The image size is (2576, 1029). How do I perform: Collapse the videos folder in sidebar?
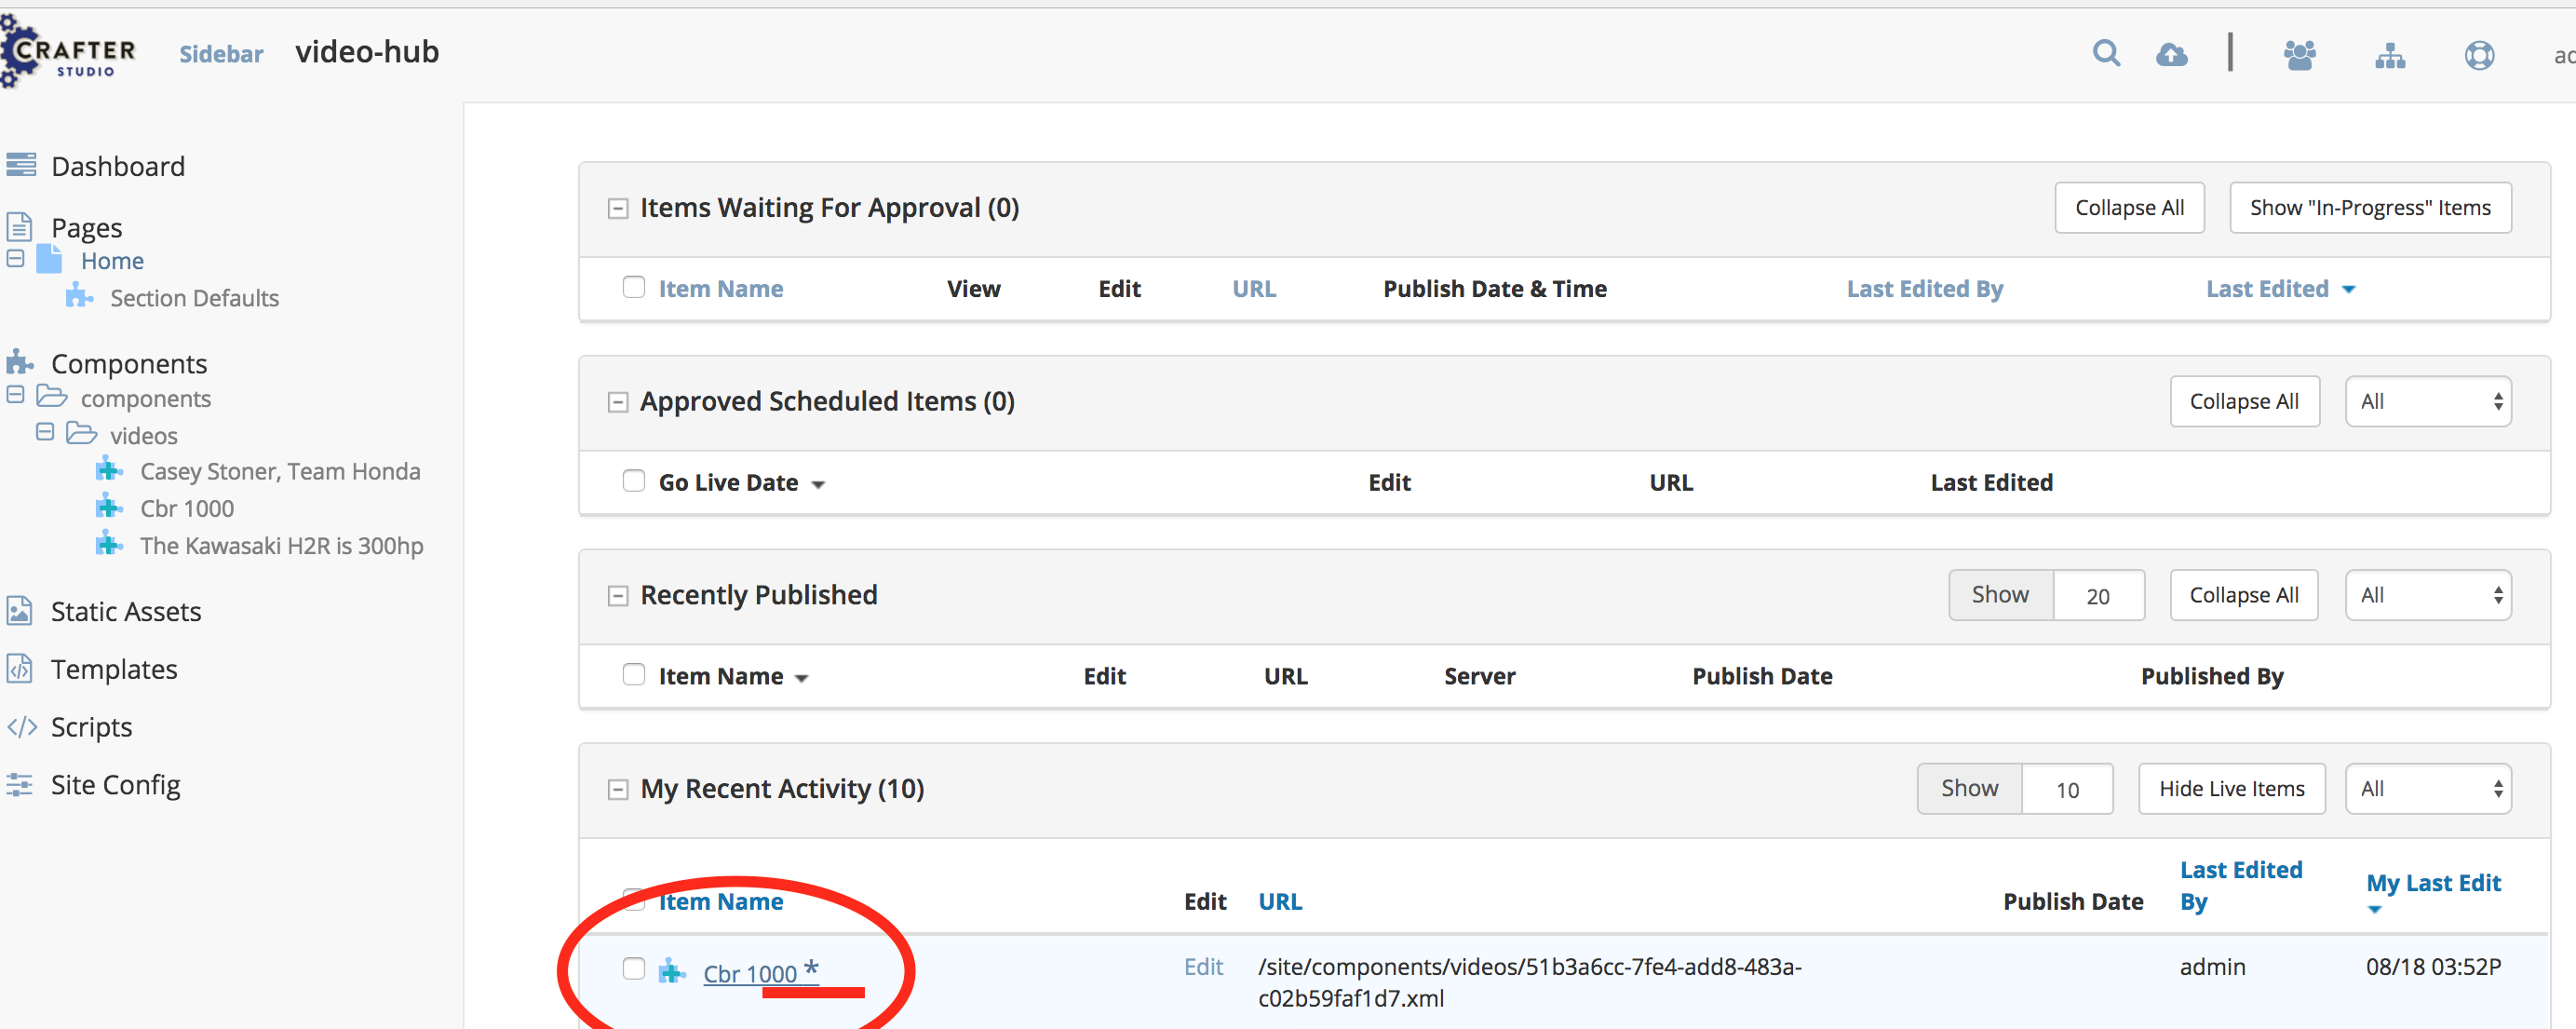[x=44, y=432]
